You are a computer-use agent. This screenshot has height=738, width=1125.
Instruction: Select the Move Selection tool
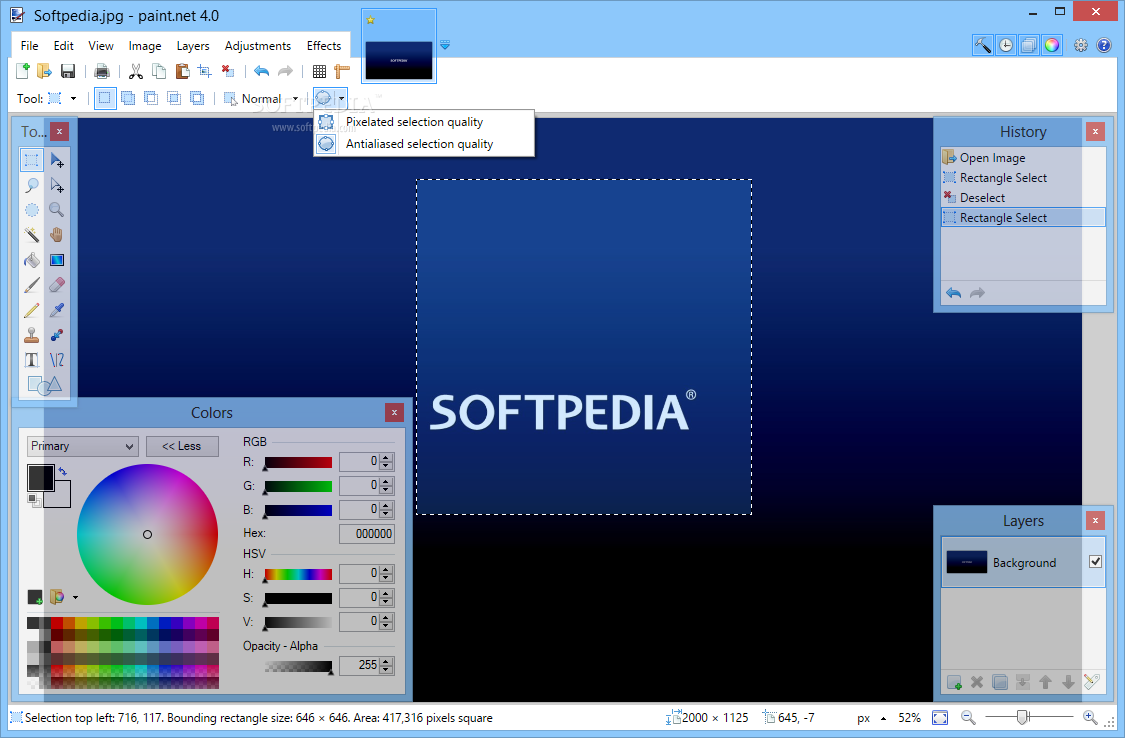57,185
